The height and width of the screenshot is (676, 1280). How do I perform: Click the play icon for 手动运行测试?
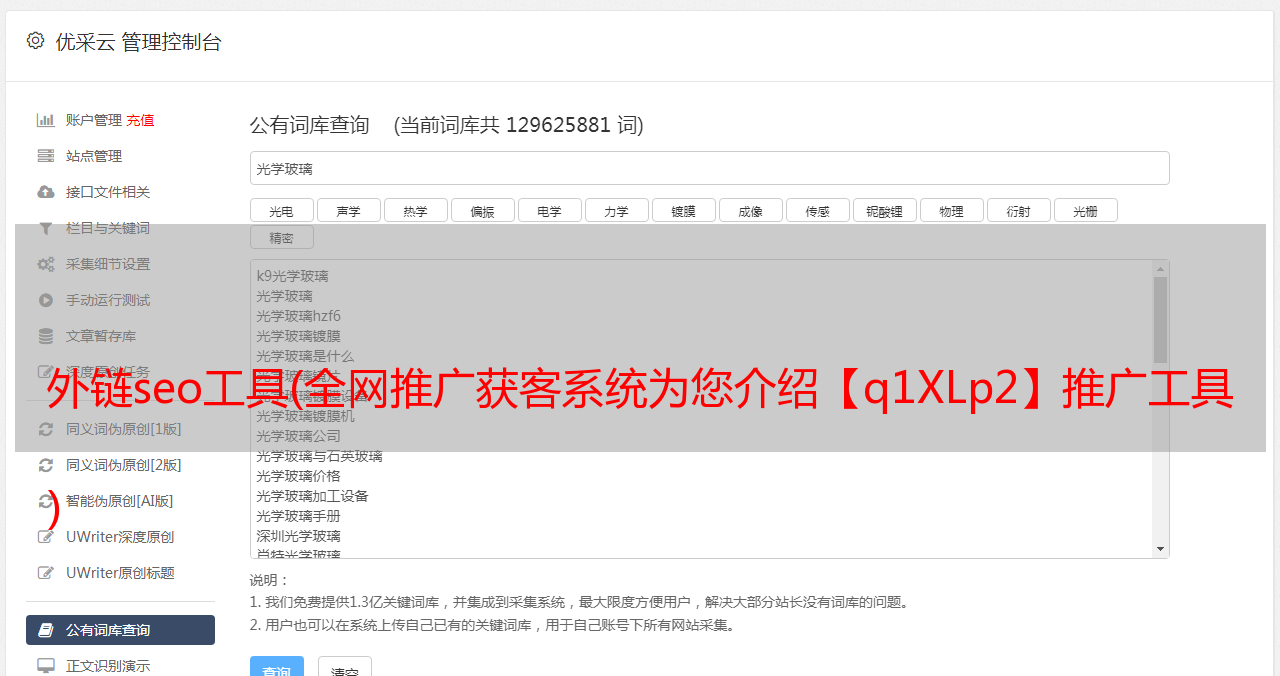tap(46, 300)
